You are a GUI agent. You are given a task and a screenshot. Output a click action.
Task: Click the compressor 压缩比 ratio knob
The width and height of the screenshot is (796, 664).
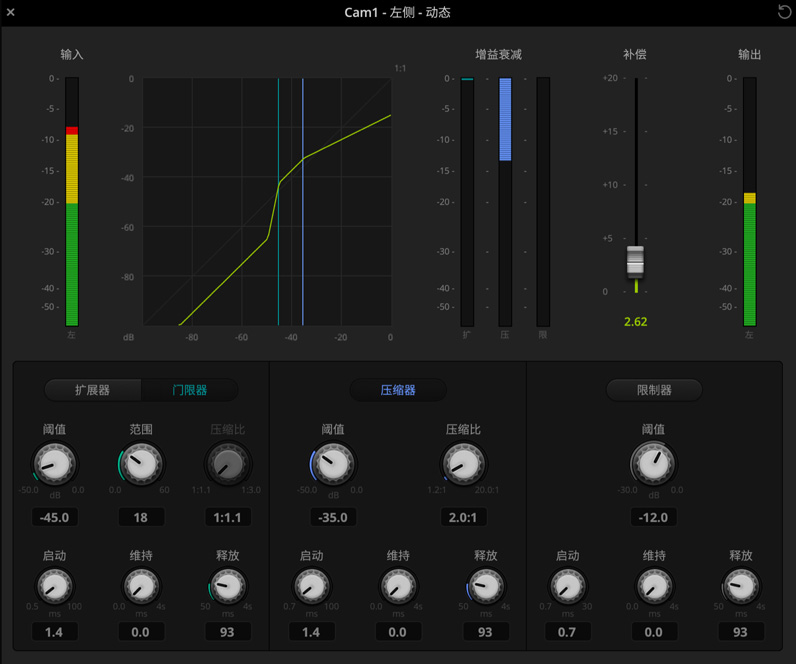(x=463, y=464)
